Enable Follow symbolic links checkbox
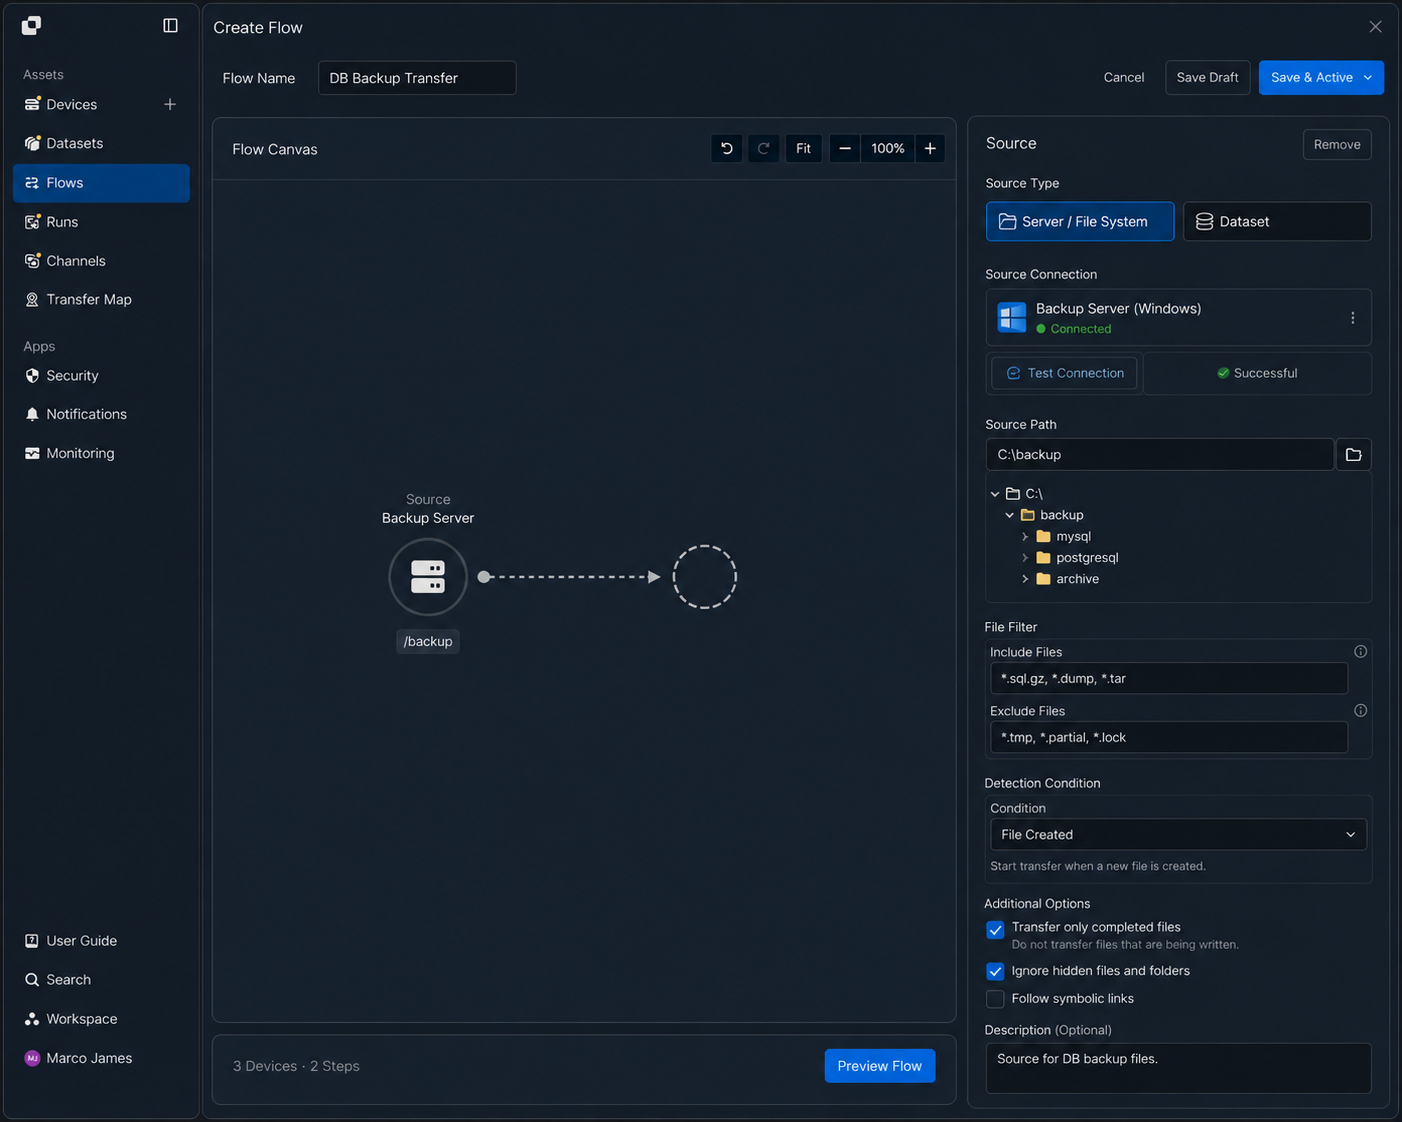This screenshot has height=1122, width=1402. pos(995,999)
